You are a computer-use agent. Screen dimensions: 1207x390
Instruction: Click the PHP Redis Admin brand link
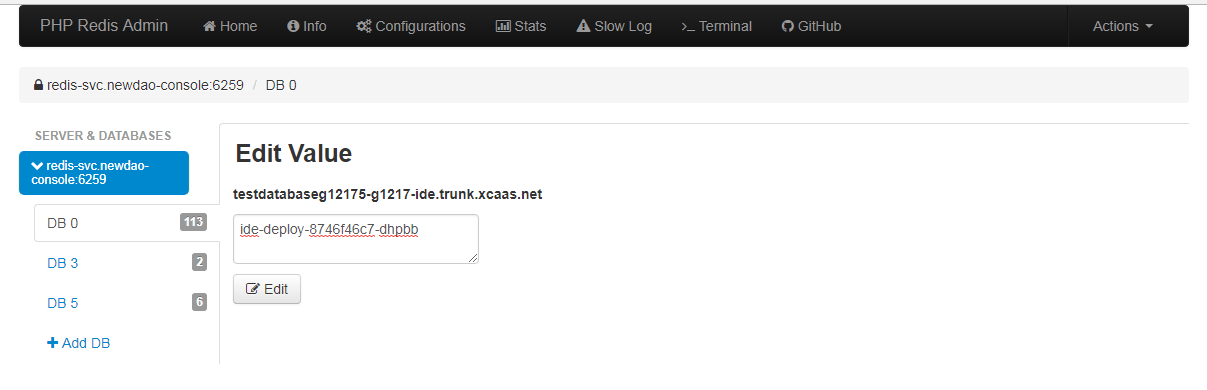[104, 26]
